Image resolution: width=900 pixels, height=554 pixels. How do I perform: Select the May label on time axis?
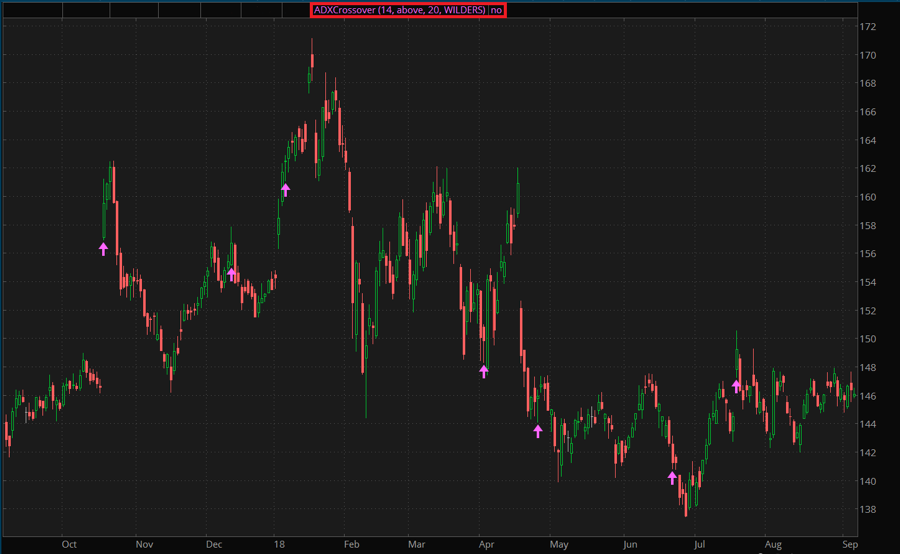click(x=559, y=545)
